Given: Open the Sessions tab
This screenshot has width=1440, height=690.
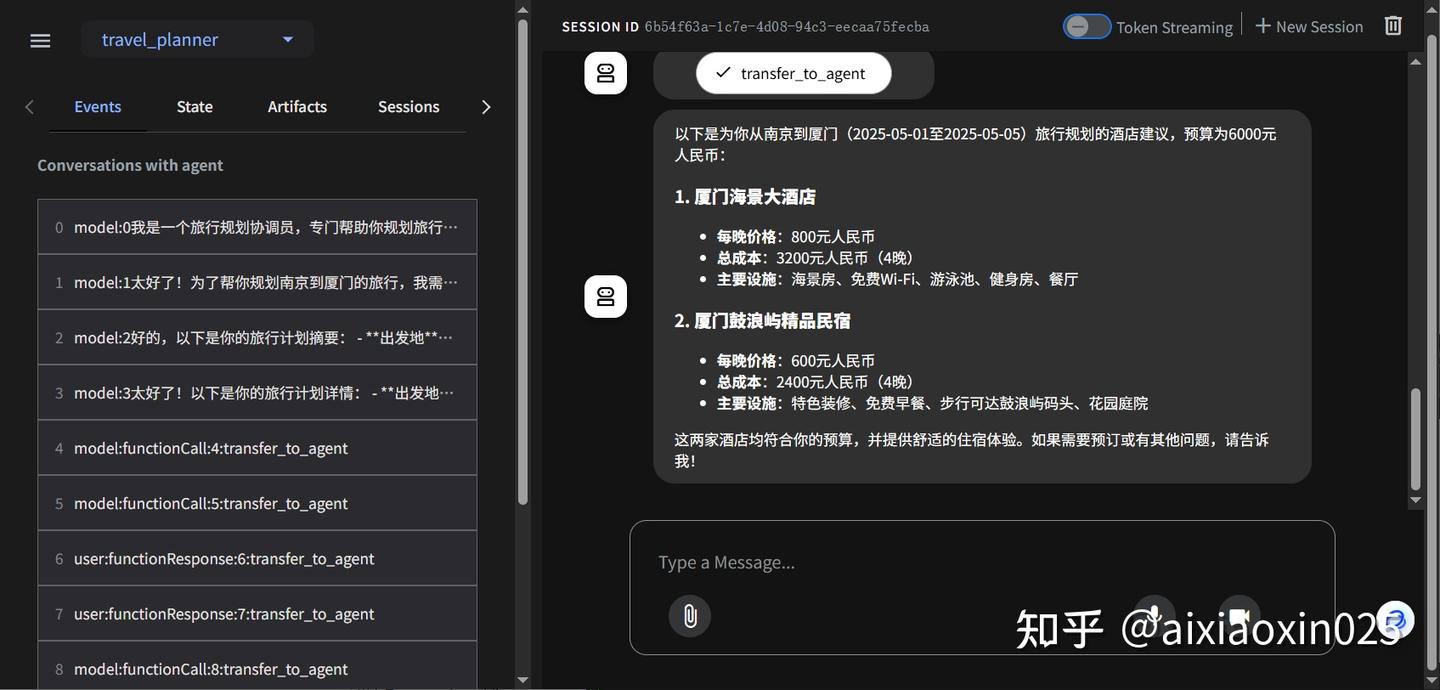Looking at the screenshot, I should pyautogui.click(x=408, y=106).
